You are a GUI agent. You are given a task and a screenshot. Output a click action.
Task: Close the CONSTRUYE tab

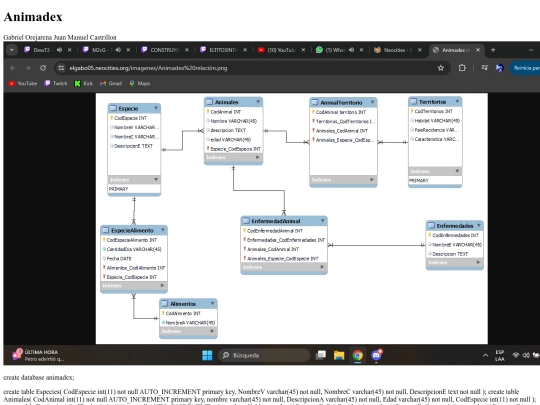187,50
